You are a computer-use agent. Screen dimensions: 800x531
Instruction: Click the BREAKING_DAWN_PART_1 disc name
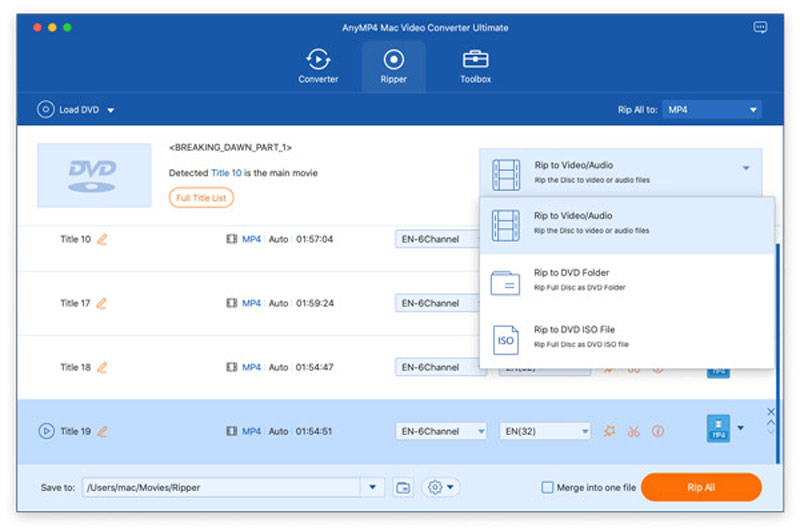click(x=230, y=147)
